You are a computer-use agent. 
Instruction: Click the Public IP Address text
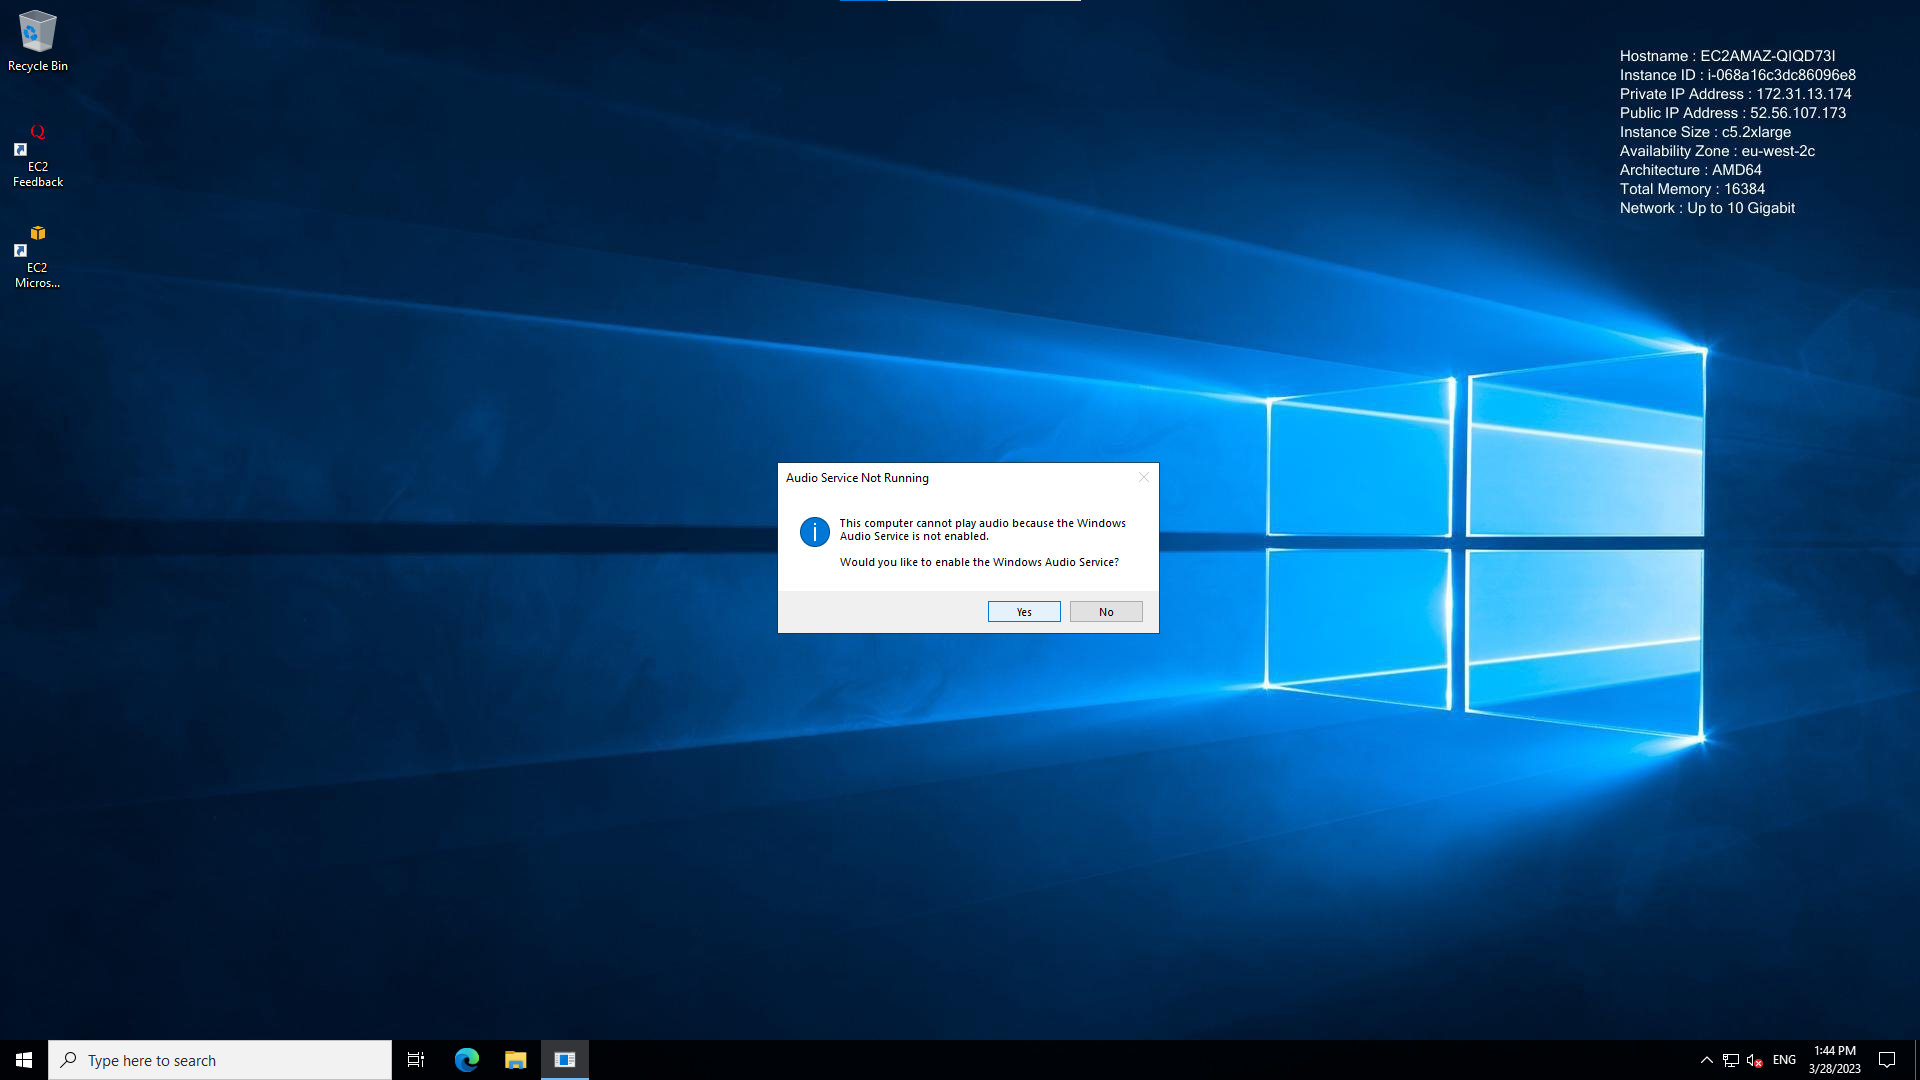click(x=1733, y=113)
